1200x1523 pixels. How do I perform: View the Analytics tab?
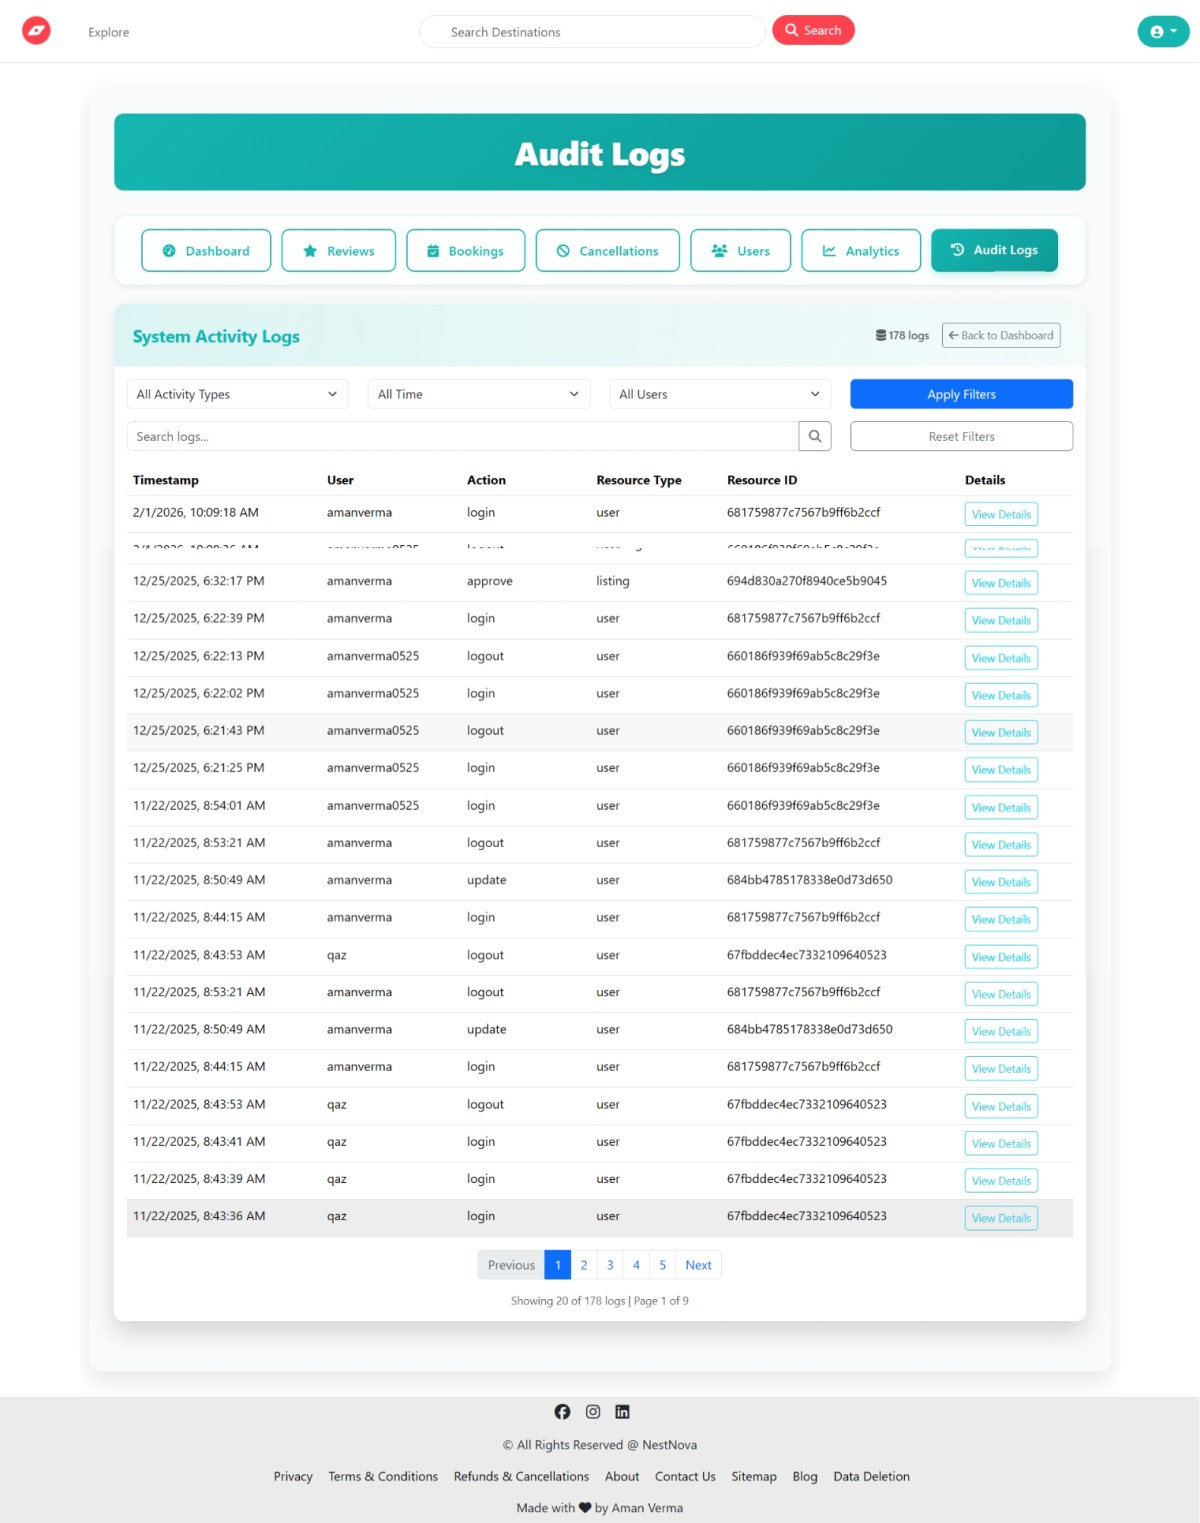(x=860, y=251)
